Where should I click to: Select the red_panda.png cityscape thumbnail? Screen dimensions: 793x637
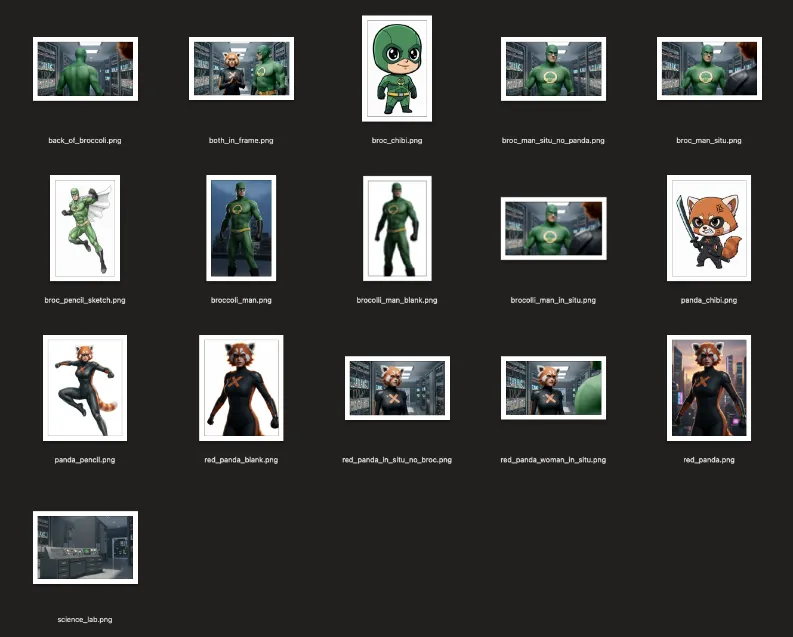(x=709, y=388)
